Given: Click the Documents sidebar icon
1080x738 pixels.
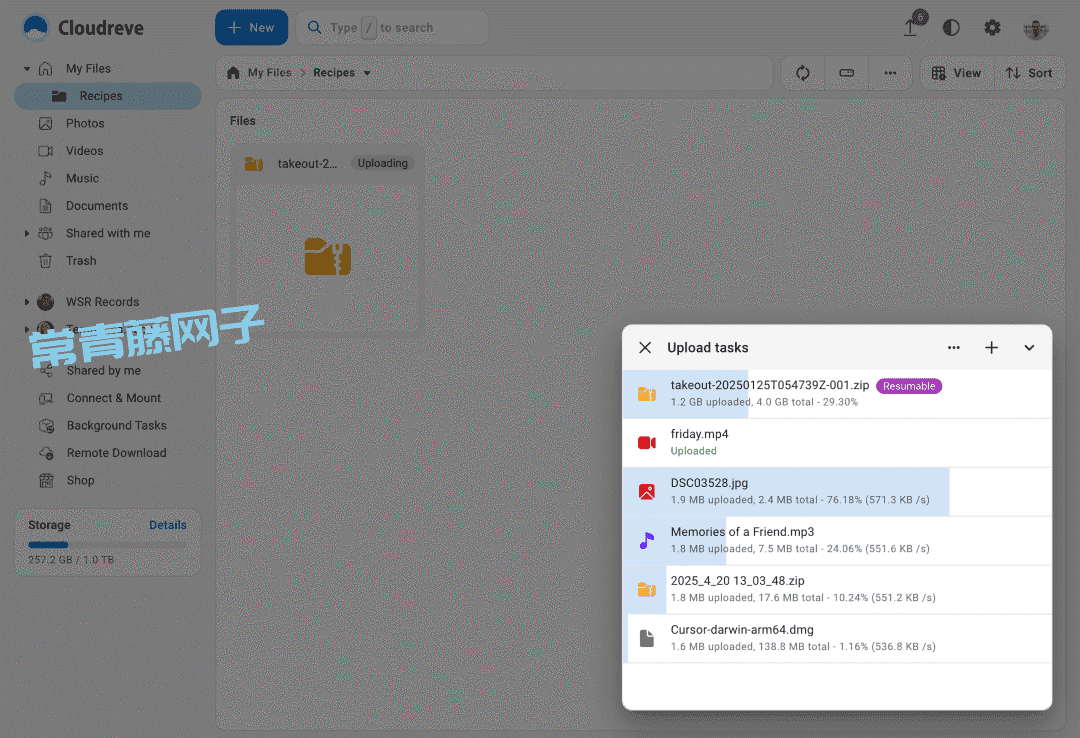Looking at the screenshot, I should click(x=45, y=206).
